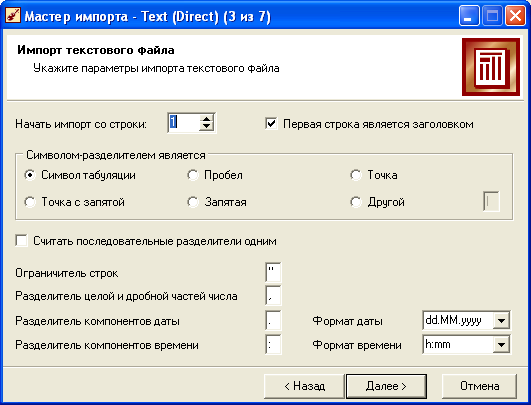Click the import wizard title bar icon
The width and height of the screenshot is (531, 405).
[13, 16]
